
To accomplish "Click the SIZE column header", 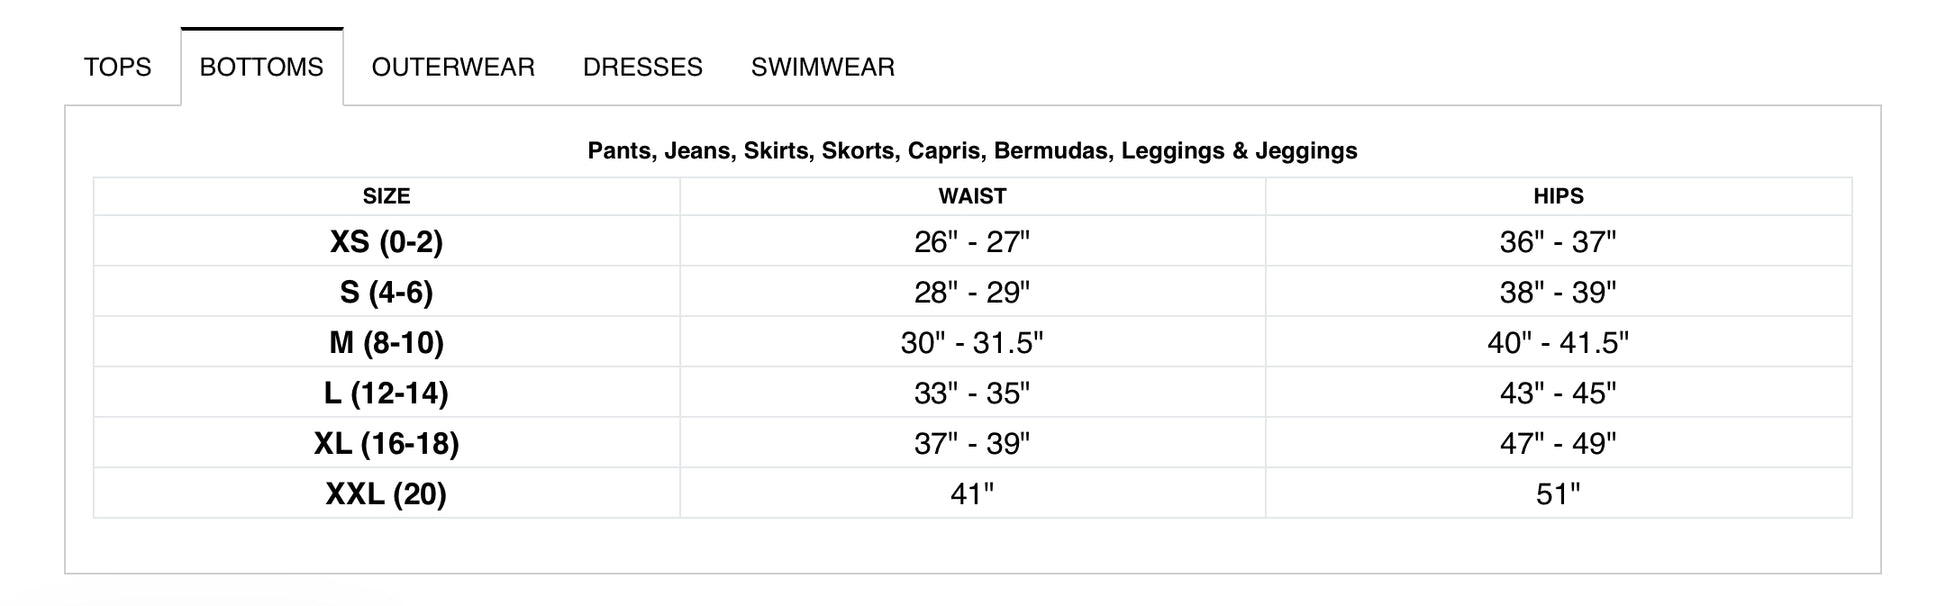I will pyautogui.click(x=387, y=196).
